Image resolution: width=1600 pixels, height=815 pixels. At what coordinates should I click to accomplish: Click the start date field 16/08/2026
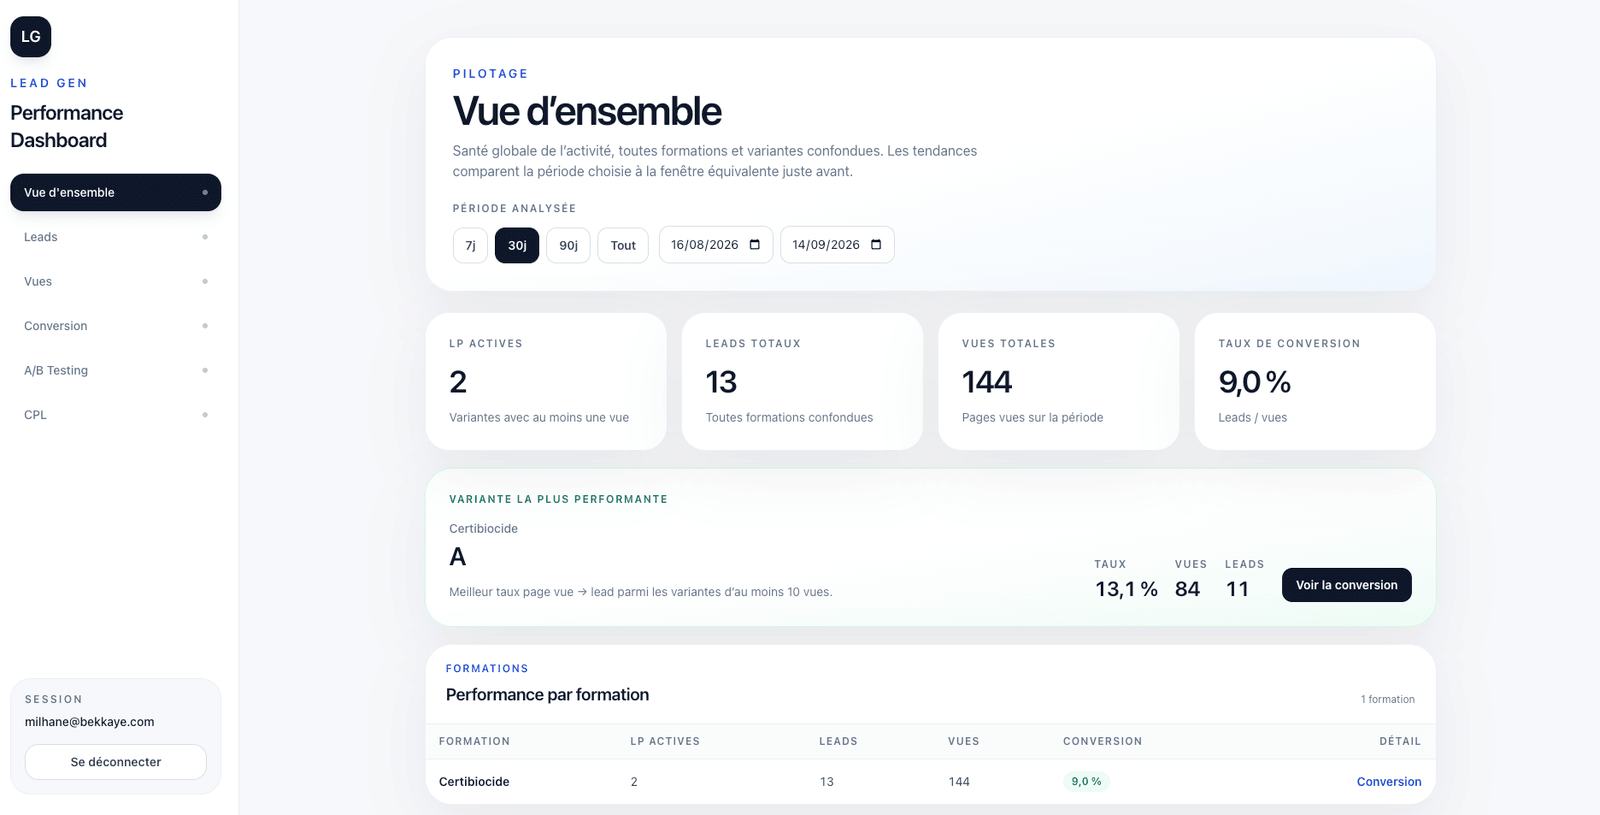(715, 245)
